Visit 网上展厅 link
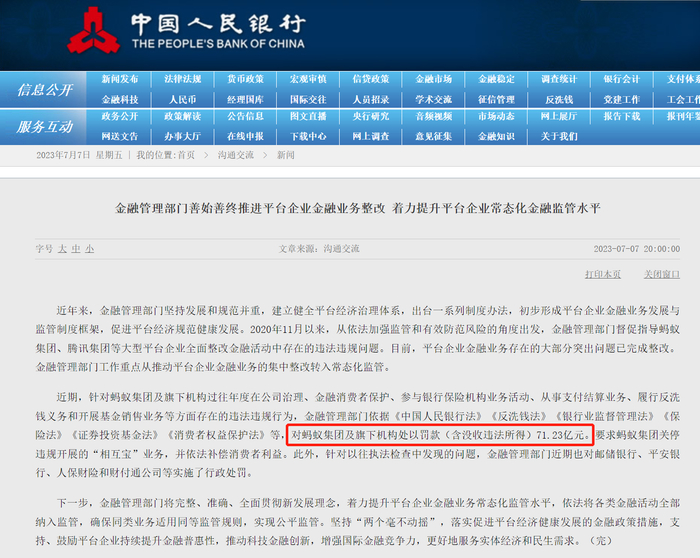Screen dimensions: 700x558 pos(559,117)
